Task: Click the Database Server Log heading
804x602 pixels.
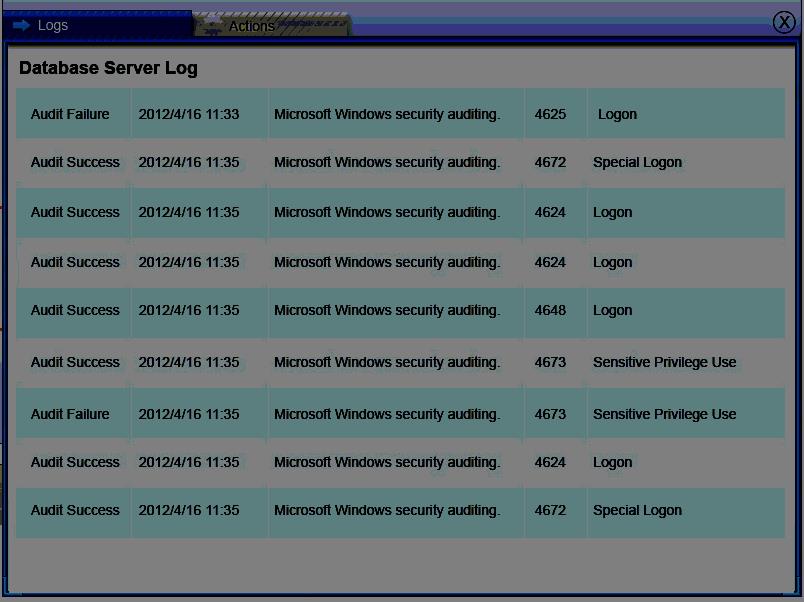Action: click(x=108, y=68)
